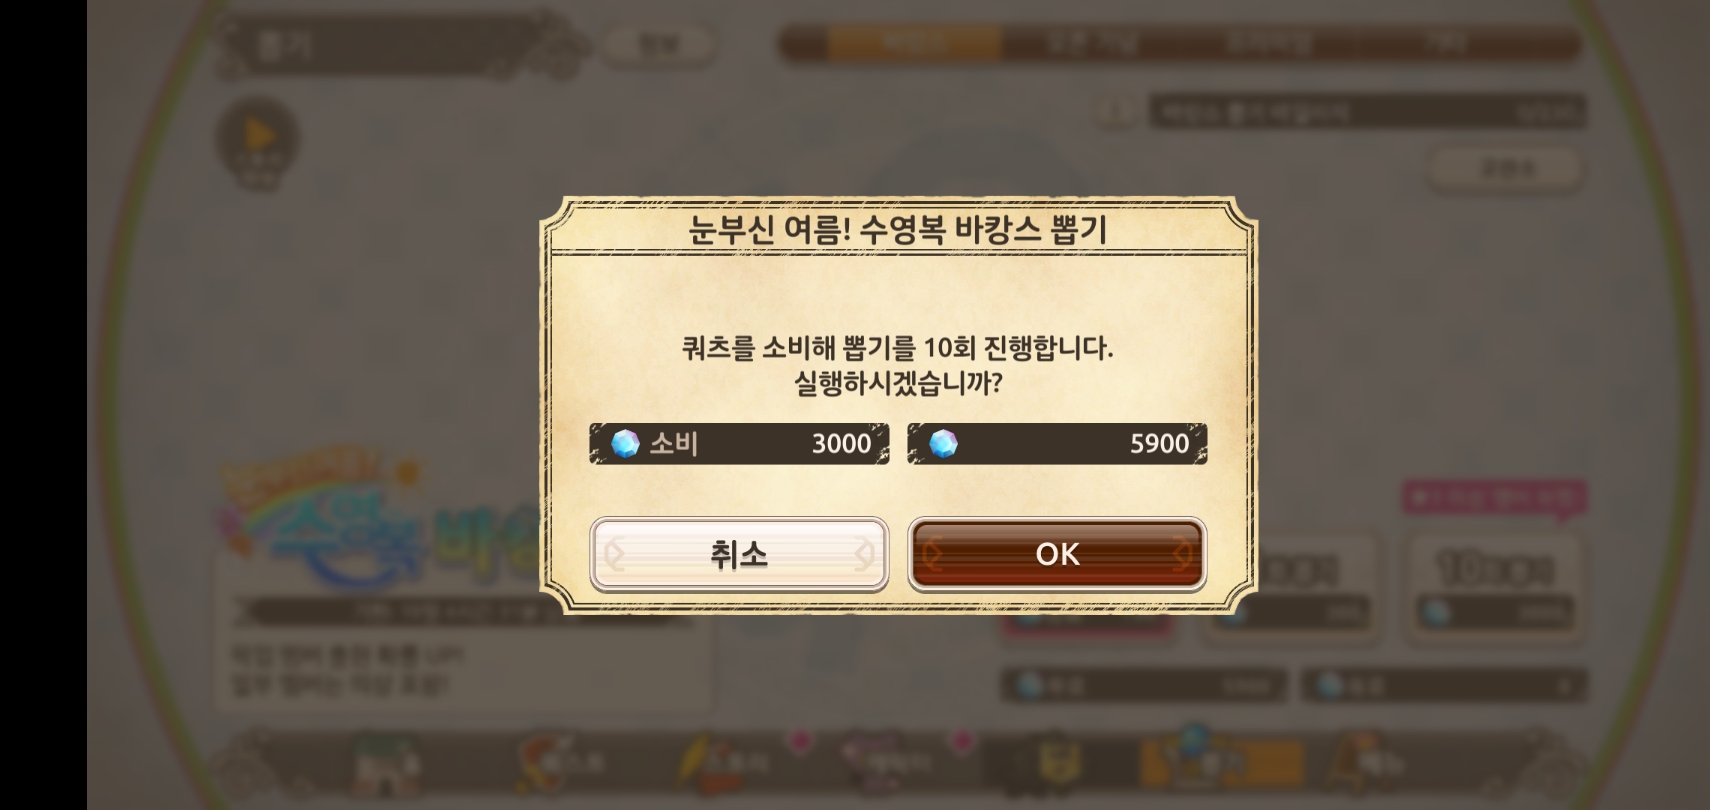
Task: Tap the gem icon beside 소비 3000
Action: click(625, 443)
